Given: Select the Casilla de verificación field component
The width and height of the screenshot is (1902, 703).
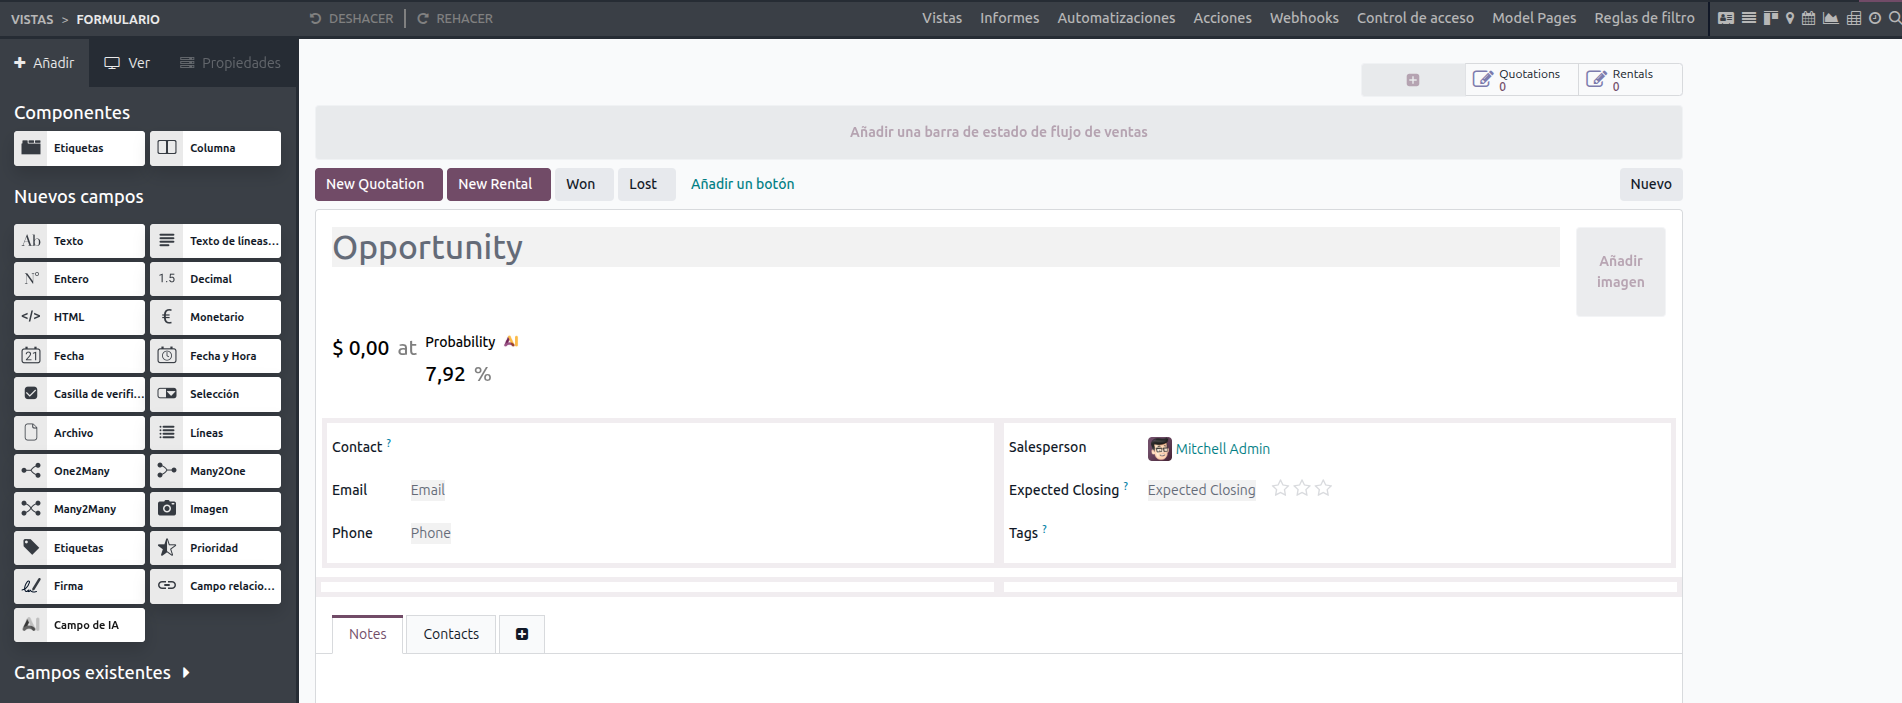Looking at the screenshot, I should [79, 394].
